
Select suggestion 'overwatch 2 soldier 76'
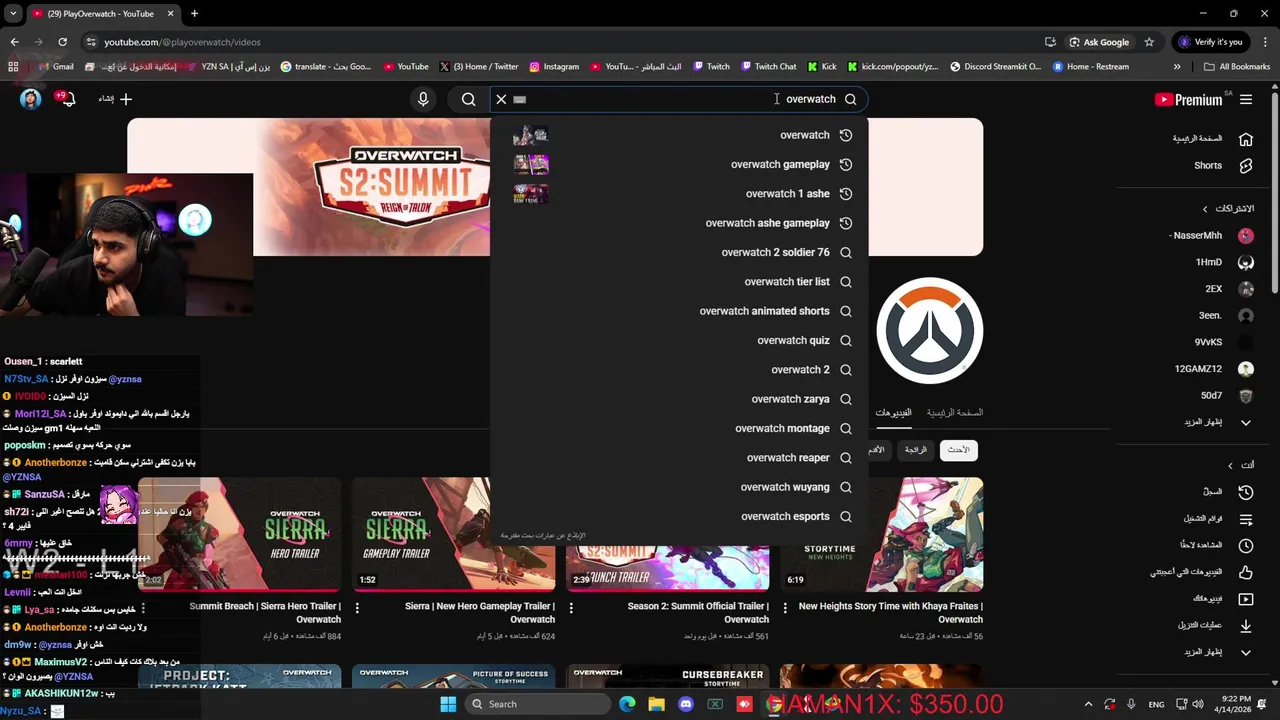tap(679, 252)
